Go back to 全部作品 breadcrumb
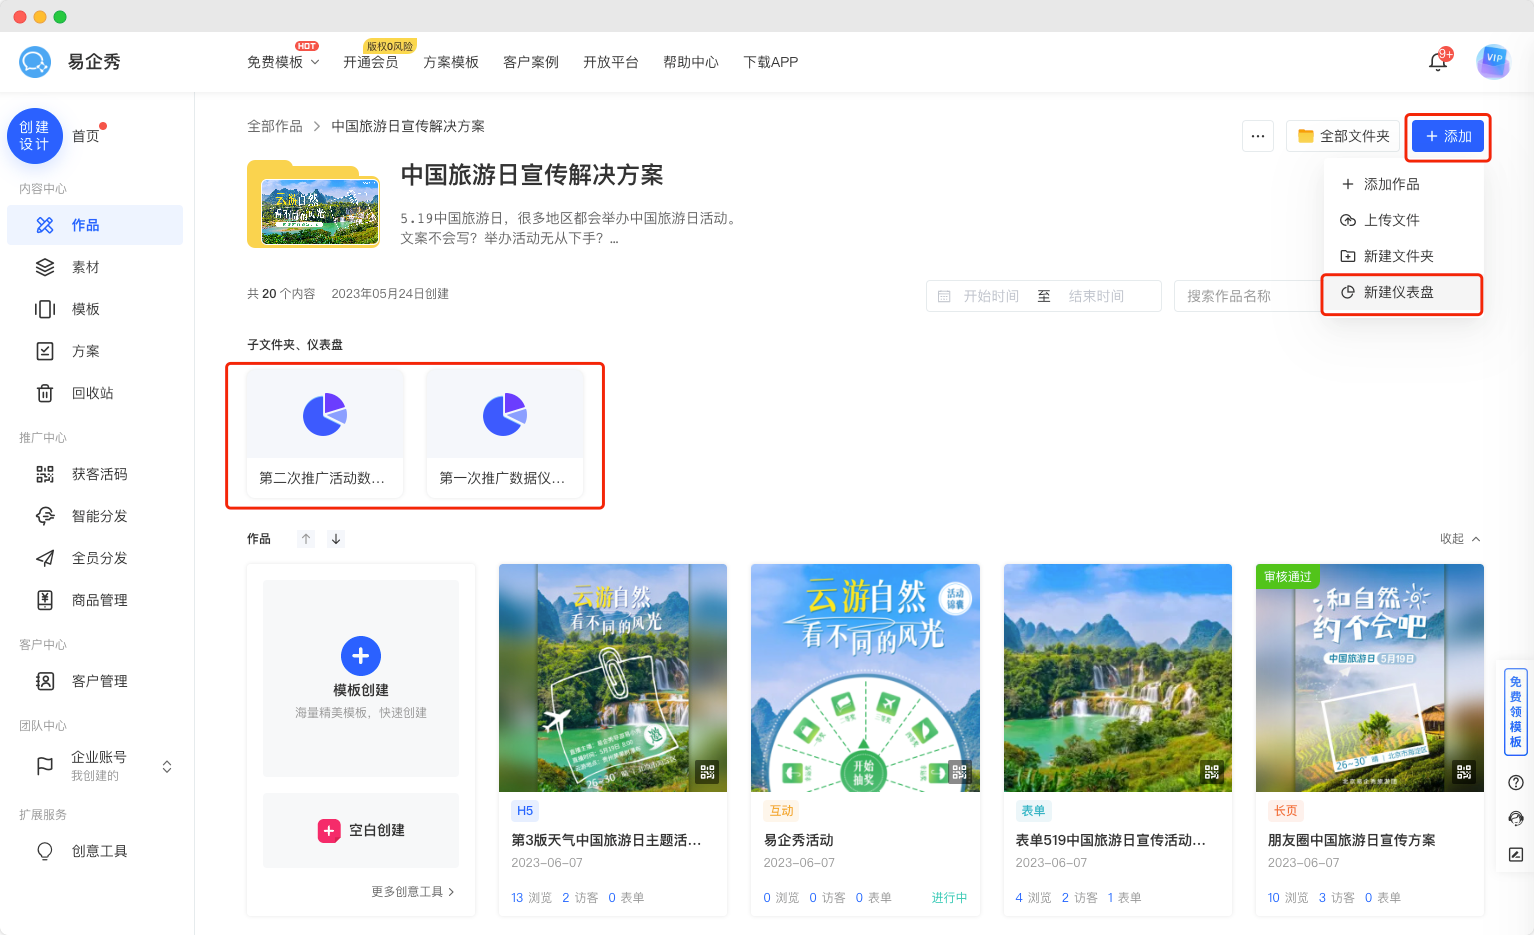The width and height of the screenshot is (1534, 935). [x=275, y=126]
